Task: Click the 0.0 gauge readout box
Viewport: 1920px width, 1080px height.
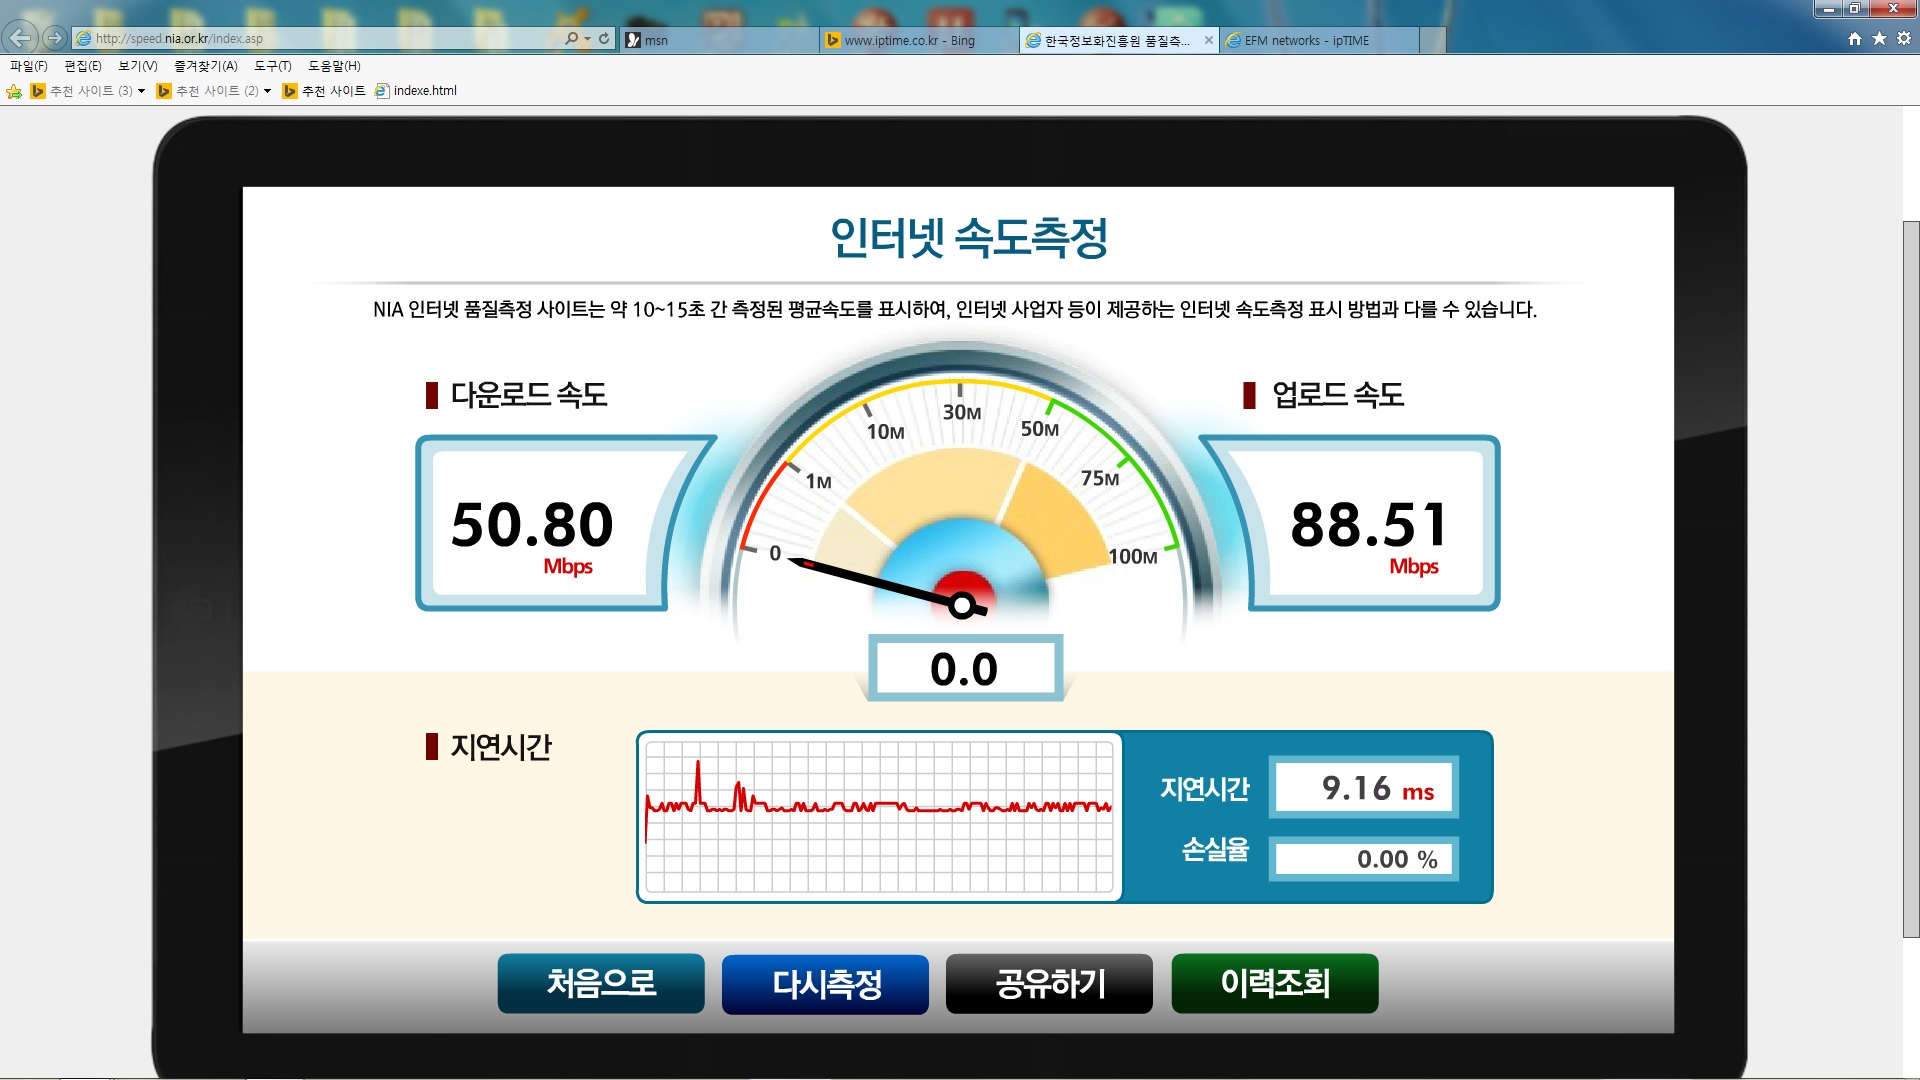Action: [964, 668]
